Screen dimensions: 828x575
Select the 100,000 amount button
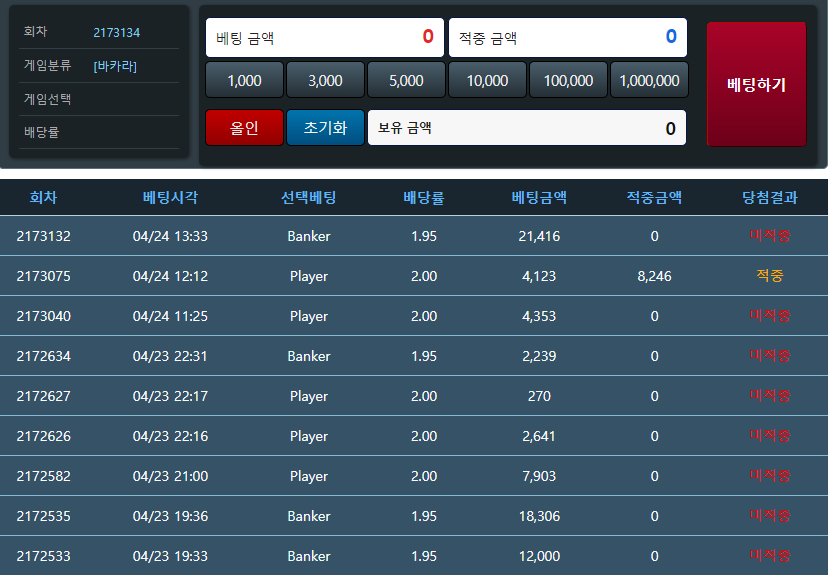568,81
